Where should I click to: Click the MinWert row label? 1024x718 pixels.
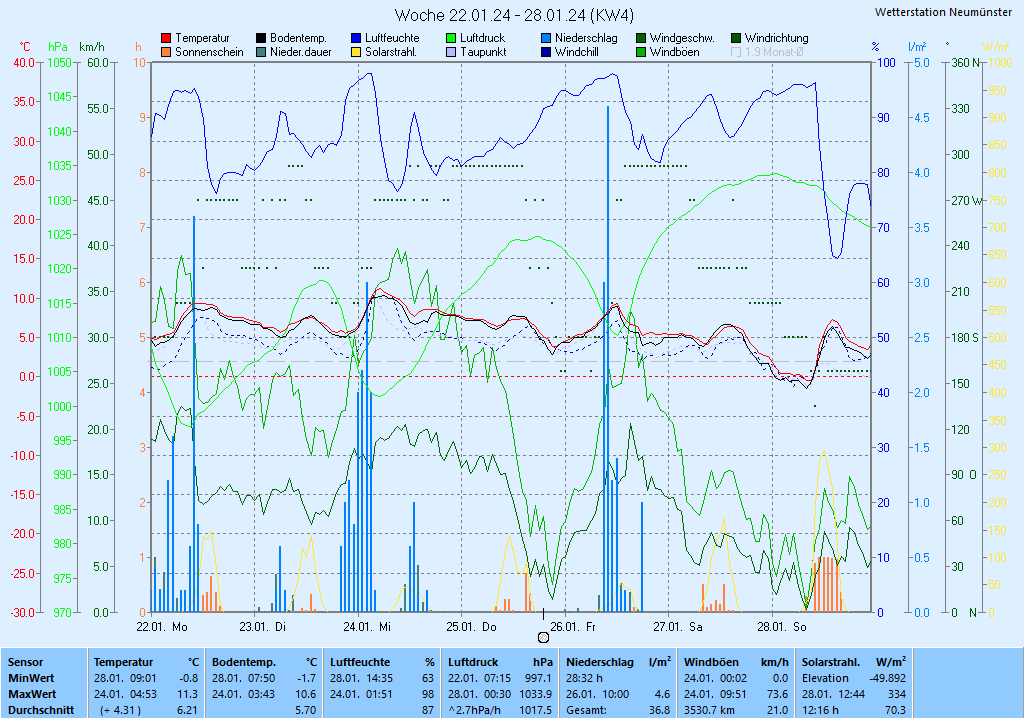(x=31, y=678)
